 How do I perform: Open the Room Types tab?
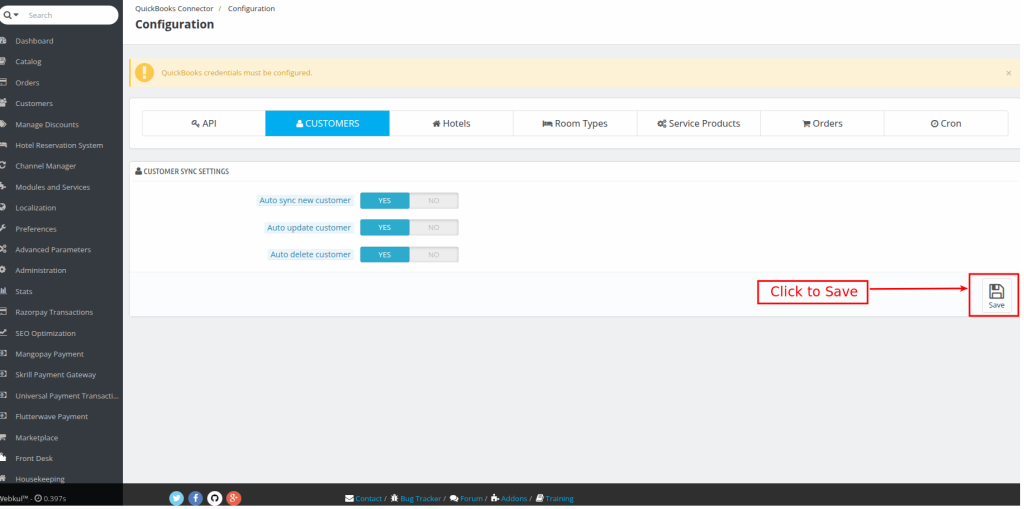(575, 123)
